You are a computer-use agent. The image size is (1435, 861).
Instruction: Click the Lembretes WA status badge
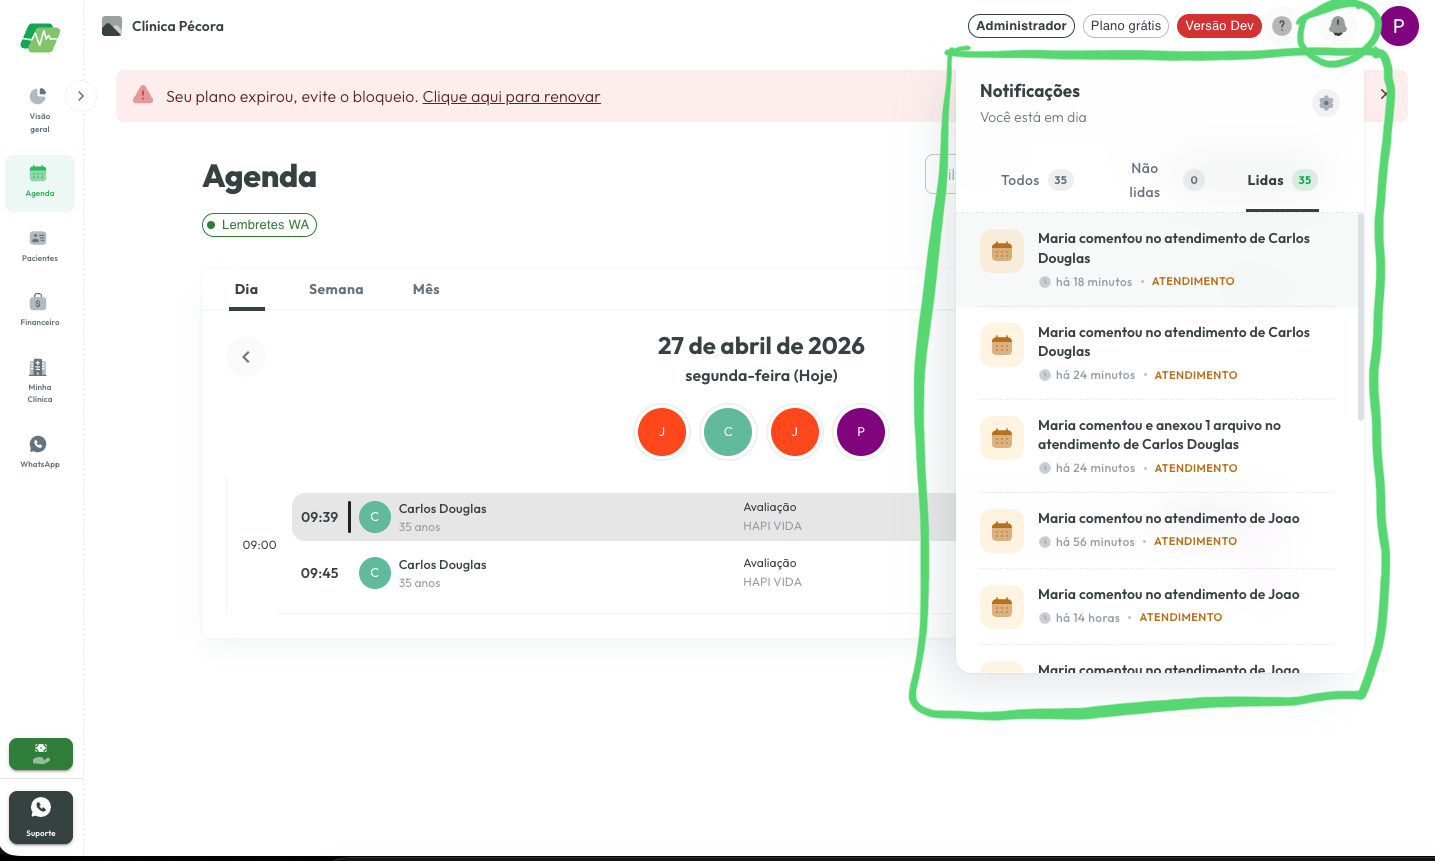pyautogui.click(x=259, y=225)
